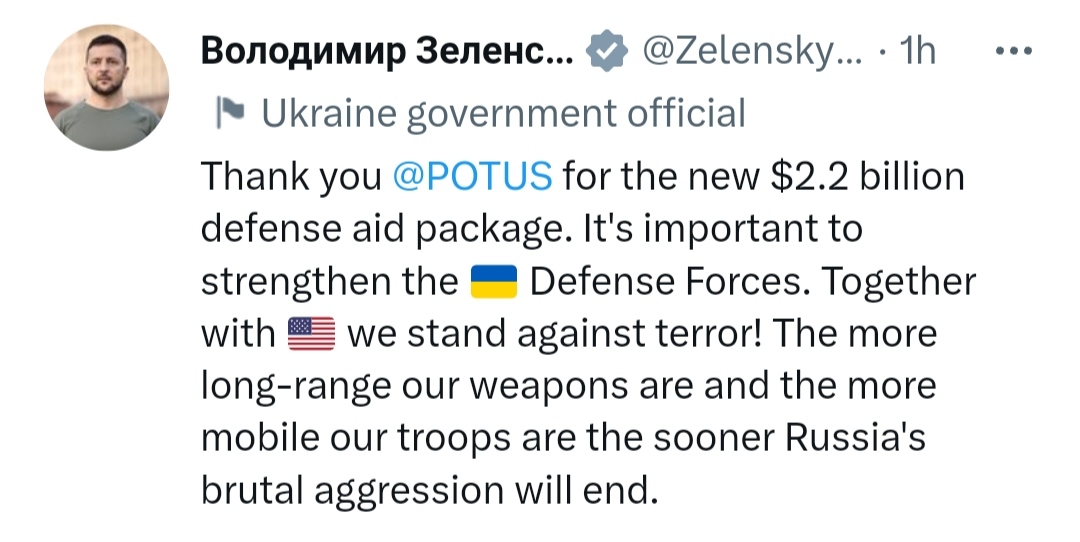Screen dimensions: 1080x542
Task: Click the "Thank you" opening words
Action: [291, 178]
